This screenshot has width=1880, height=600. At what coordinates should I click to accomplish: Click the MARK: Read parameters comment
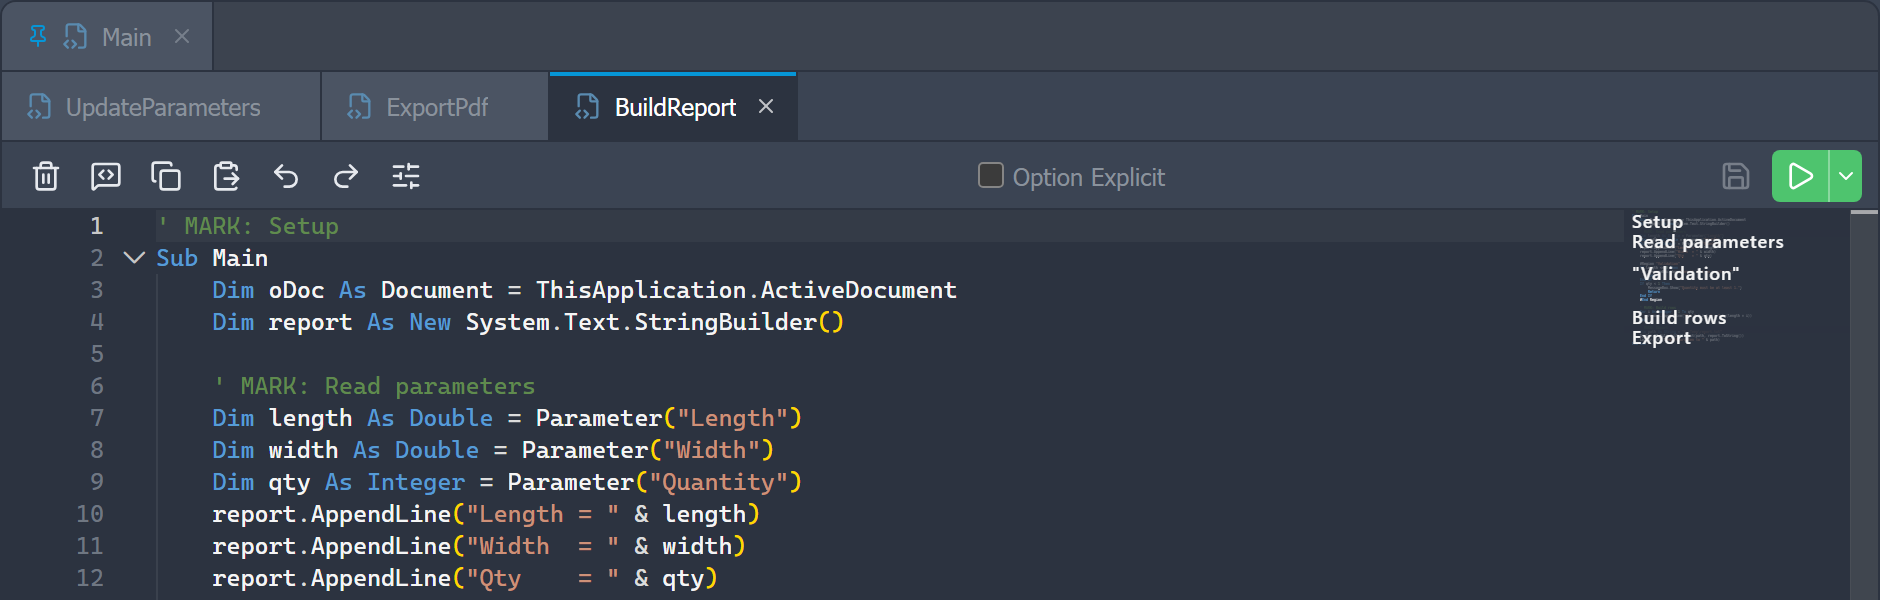click(x=374, y=386)
